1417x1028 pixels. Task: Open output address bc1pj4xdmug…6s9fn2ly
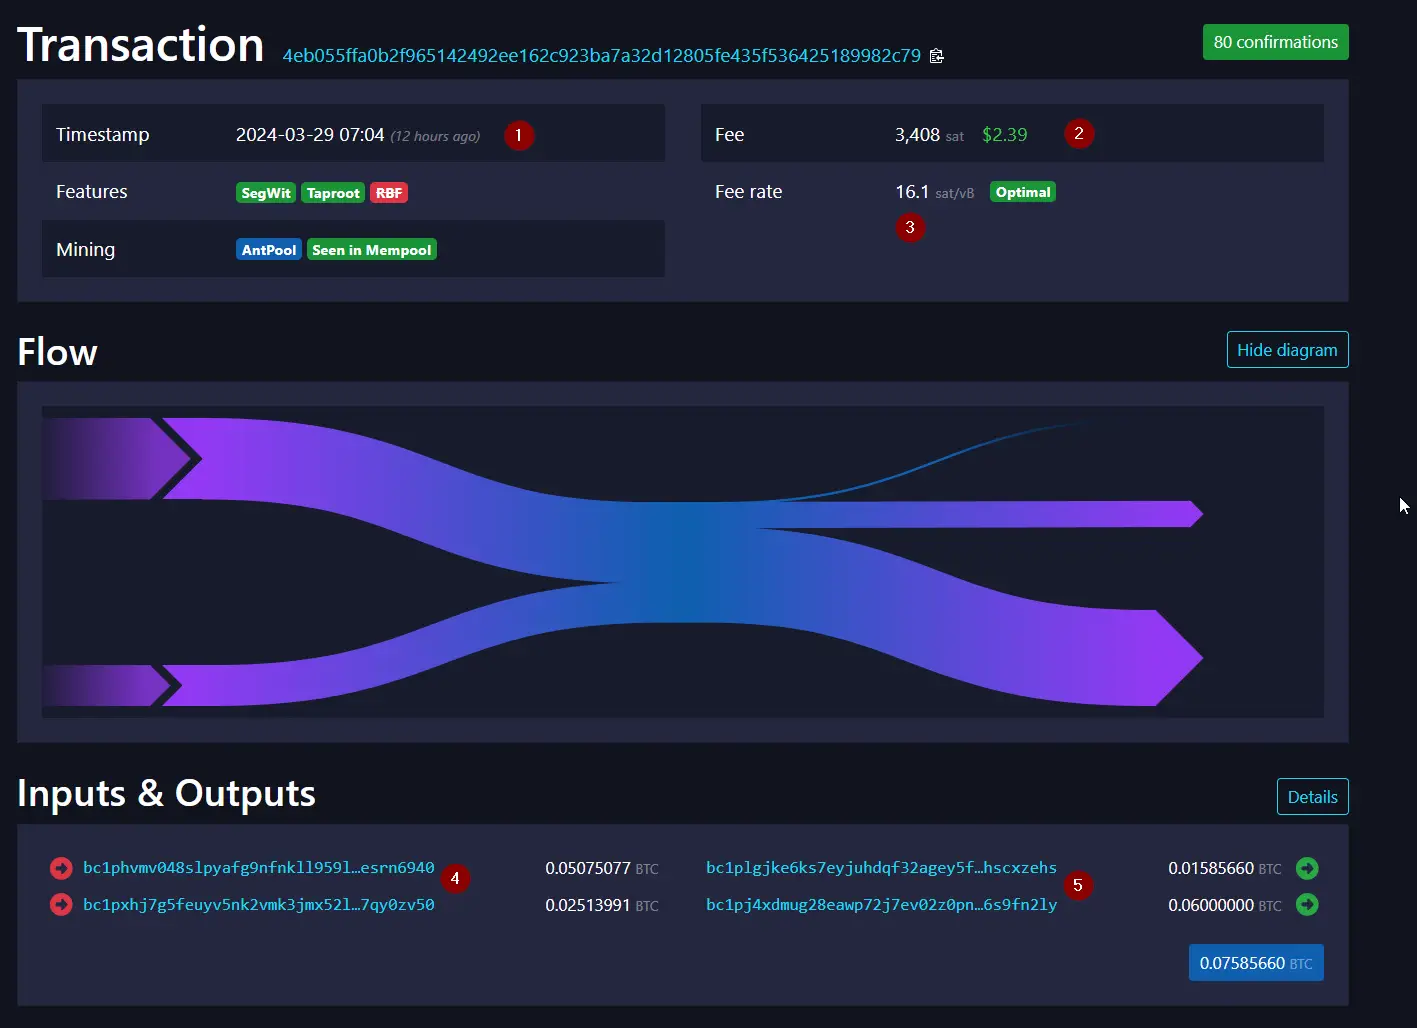[x=881, y=905]
